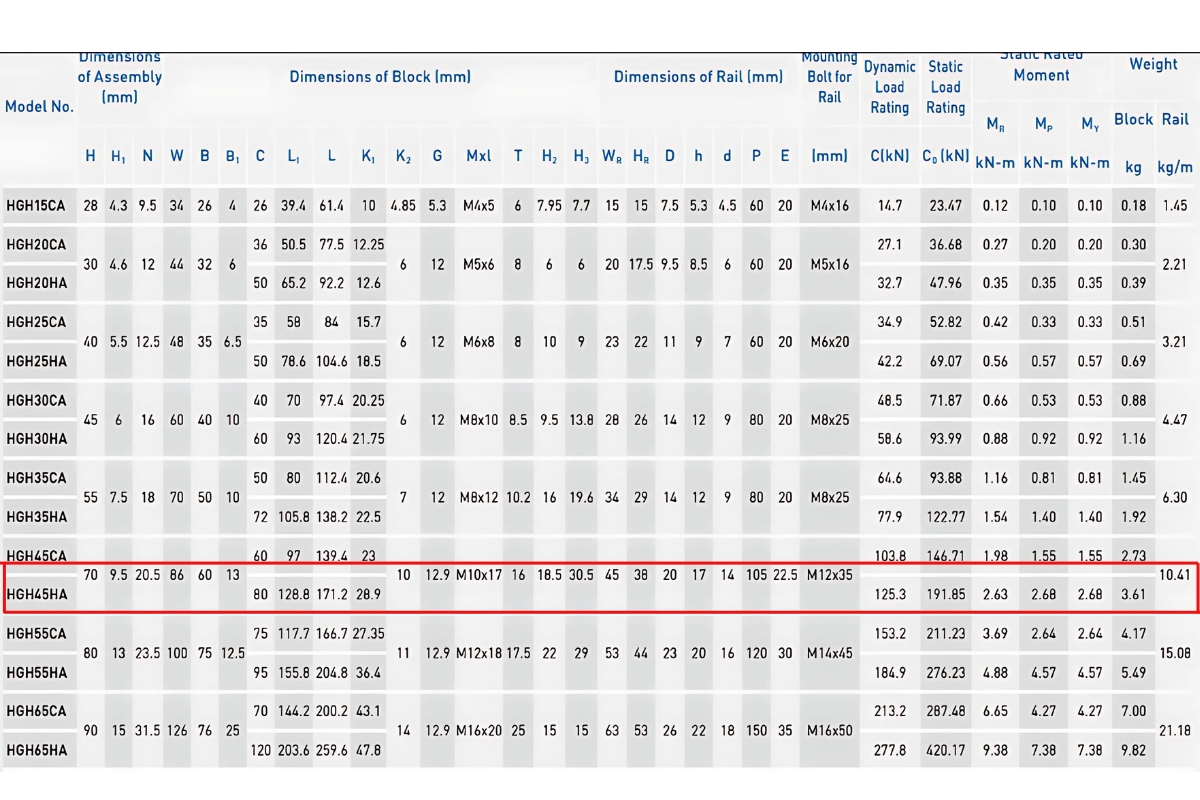Click the Model No. column header
1200x800 pixels.
pyautogui.click(x=40, y=107)
